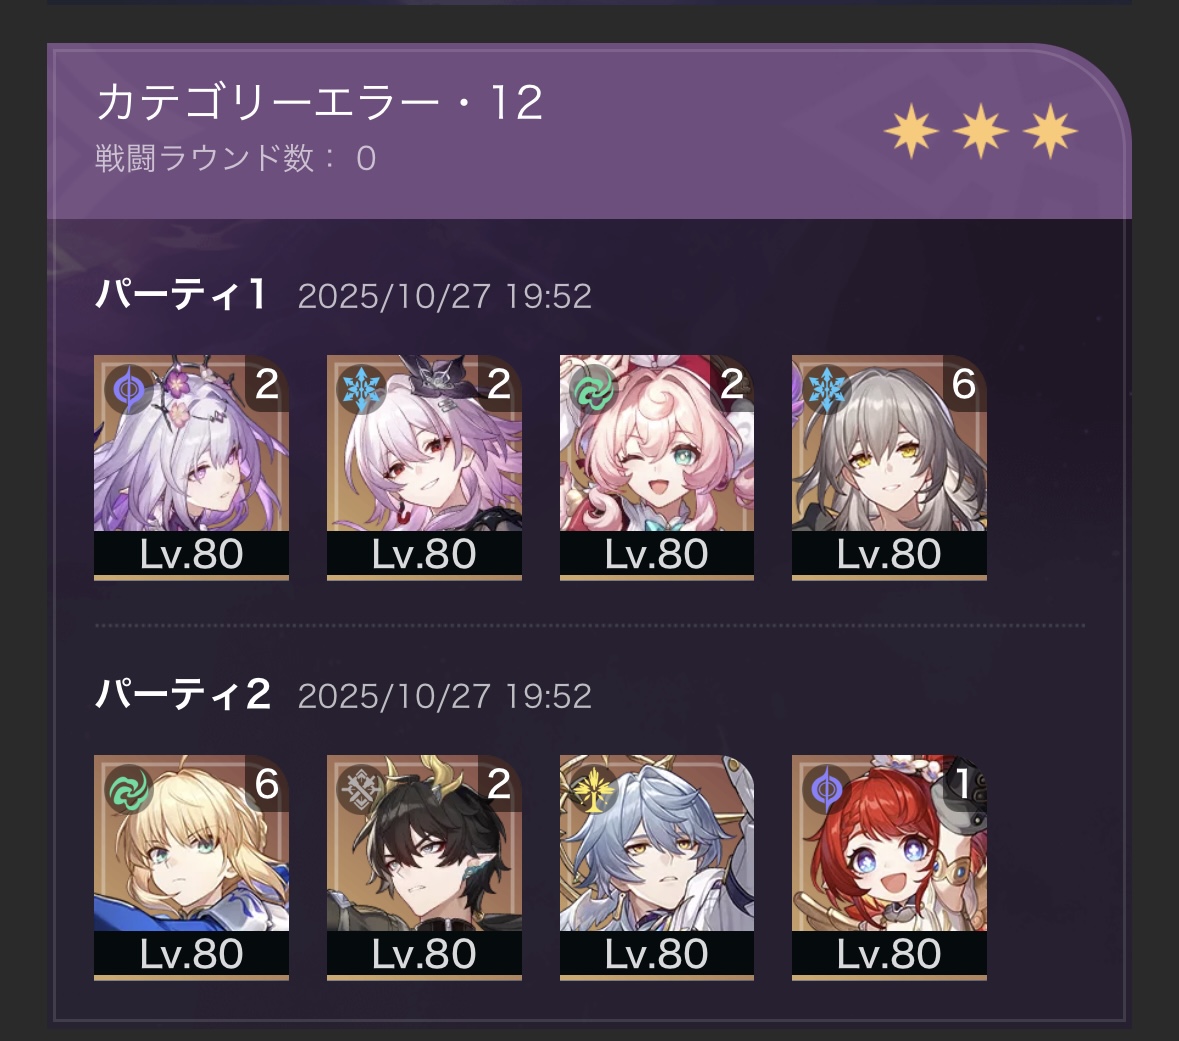Click the Imaginary element icon on blue-haired character

click(594, 790)
